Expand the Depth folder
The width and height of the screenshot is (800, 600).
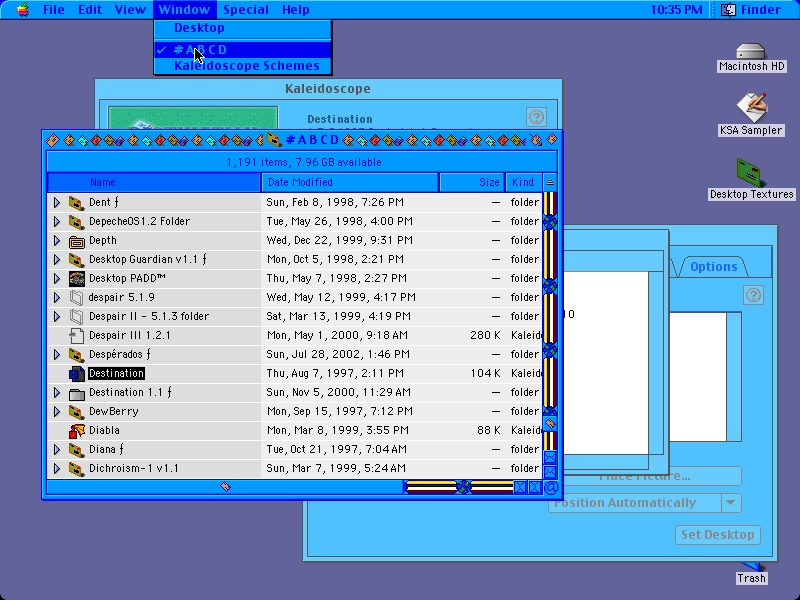[x=57, y=241]
